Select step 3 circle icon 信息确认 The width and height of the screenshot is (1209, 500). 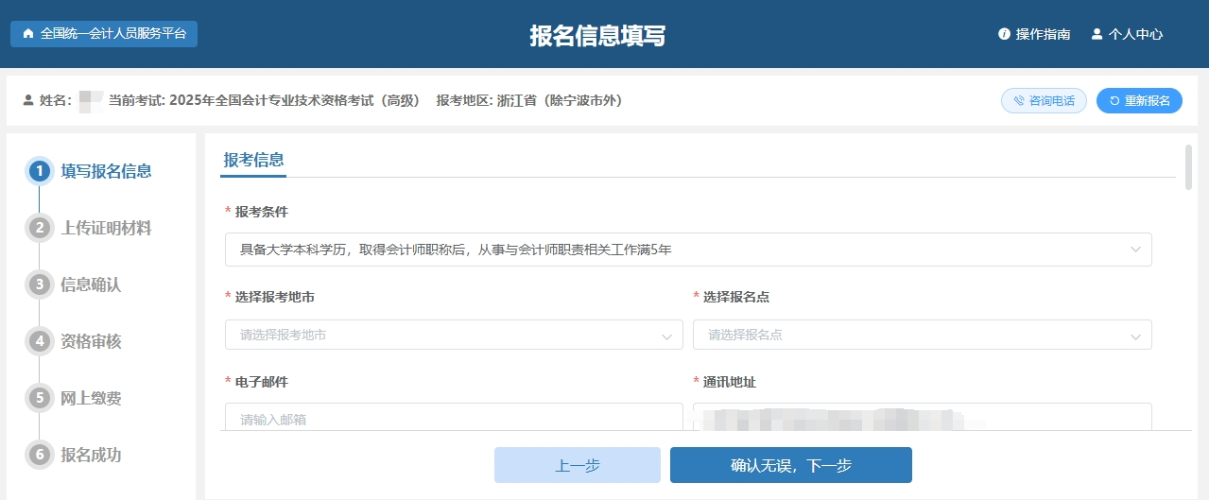[x=39, y=285]
